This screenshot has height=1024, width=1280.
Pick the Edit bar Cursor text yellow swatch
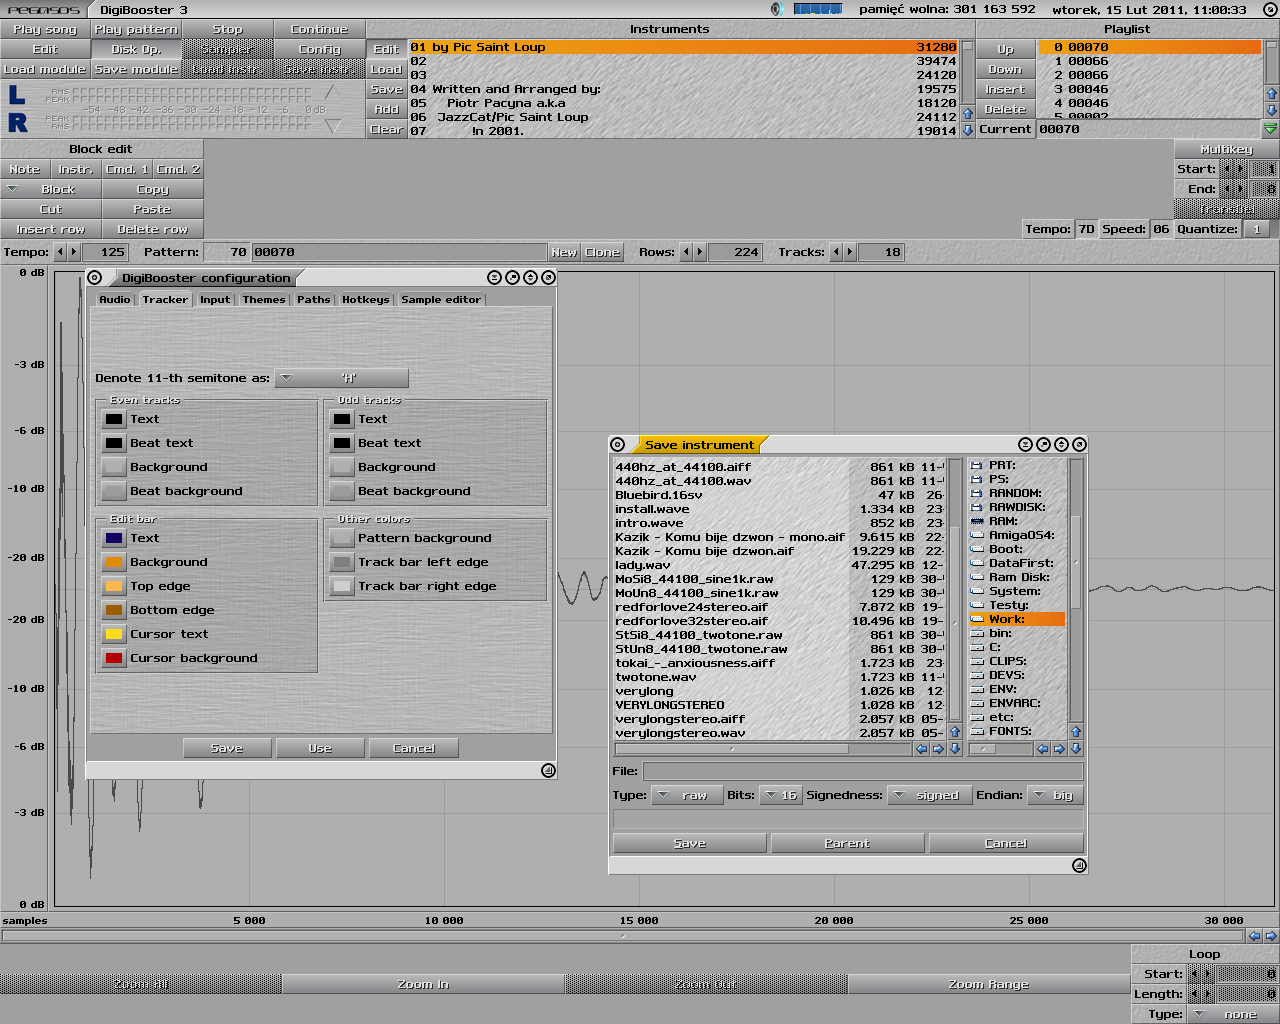click(x=114, y=634)
